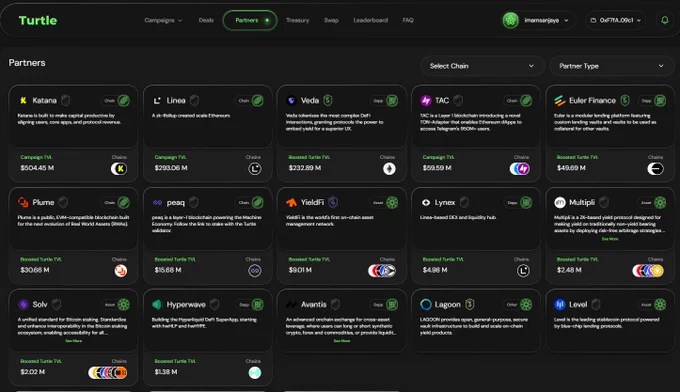
Task: Click the Solv logo icon
Action: [23, 304]
